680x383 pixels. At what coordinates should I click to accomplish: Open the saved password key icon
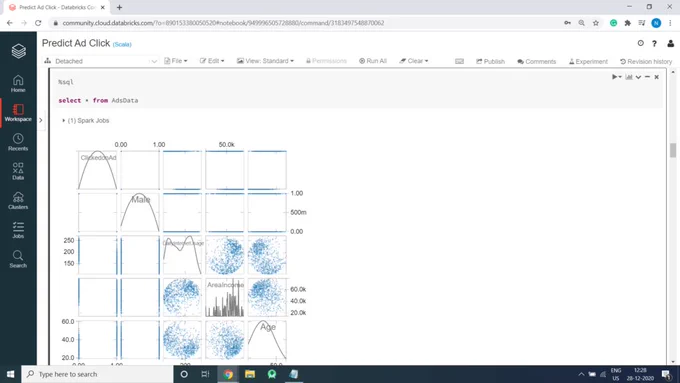(x=567, y=23)
